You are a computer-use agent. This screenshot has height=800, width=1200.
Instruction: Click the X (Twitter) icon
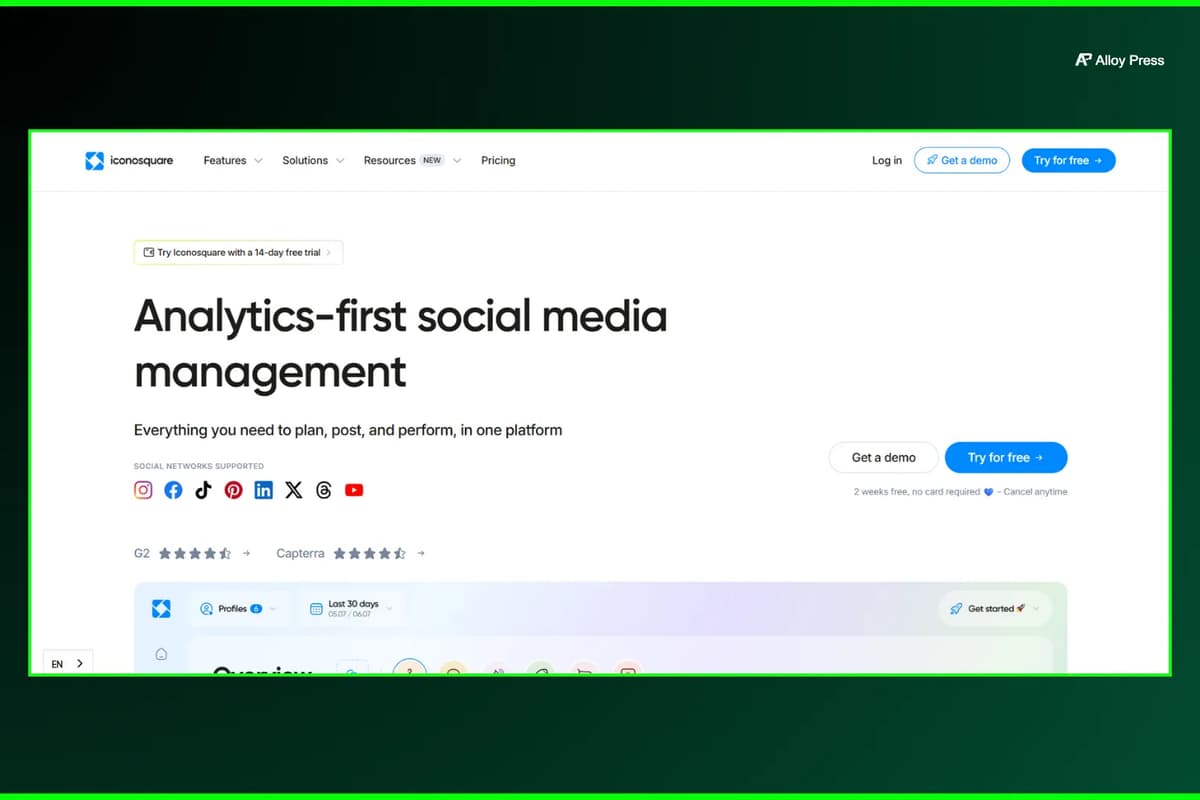pyautogui.click(x=293, y=490)
